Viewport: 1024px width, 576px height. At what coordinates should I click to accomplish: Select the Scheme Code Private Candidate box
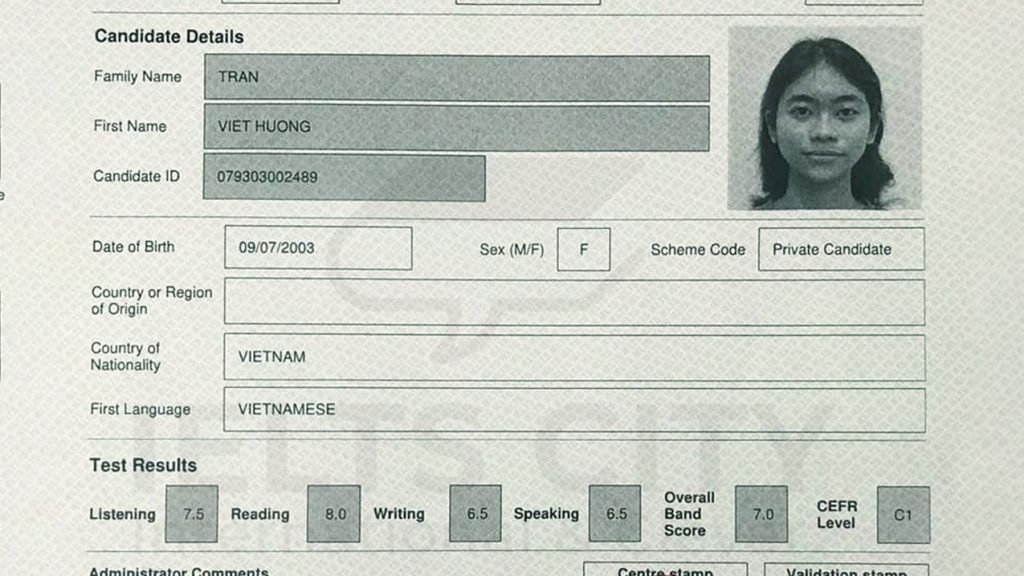(x=841, y=250)
